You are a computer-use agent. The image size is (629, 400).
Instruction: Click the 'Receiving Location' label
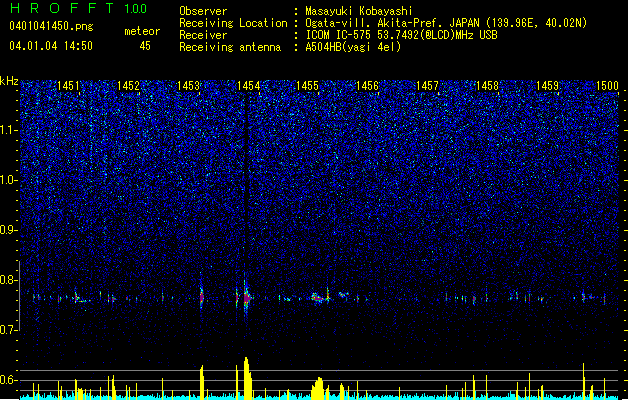coord(233,23)
